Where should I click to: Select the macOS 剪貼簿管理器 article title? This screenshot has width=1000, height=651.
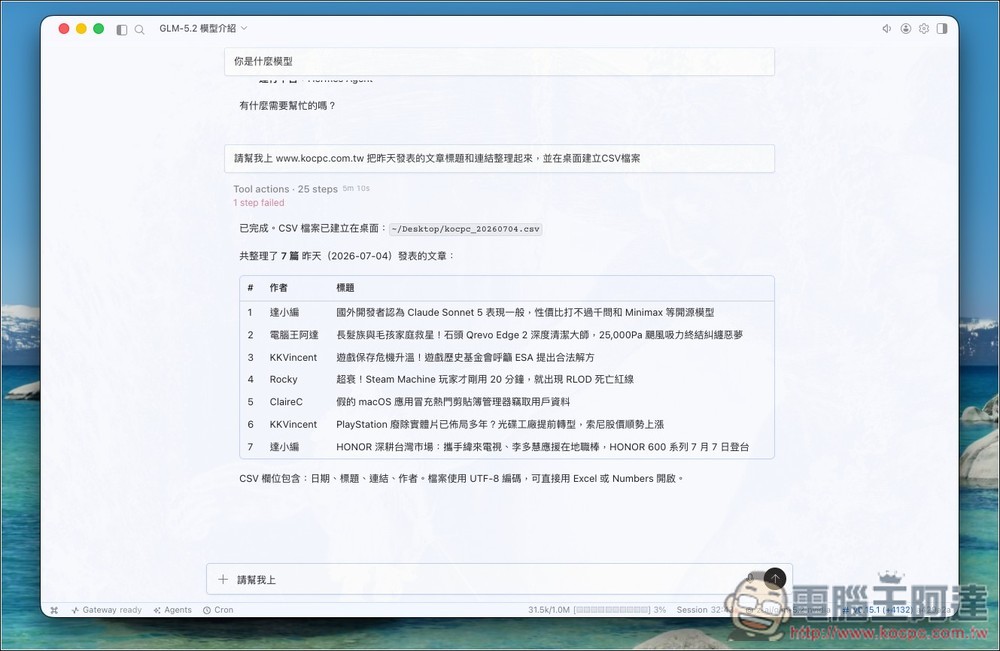click(x=453, y=402)
